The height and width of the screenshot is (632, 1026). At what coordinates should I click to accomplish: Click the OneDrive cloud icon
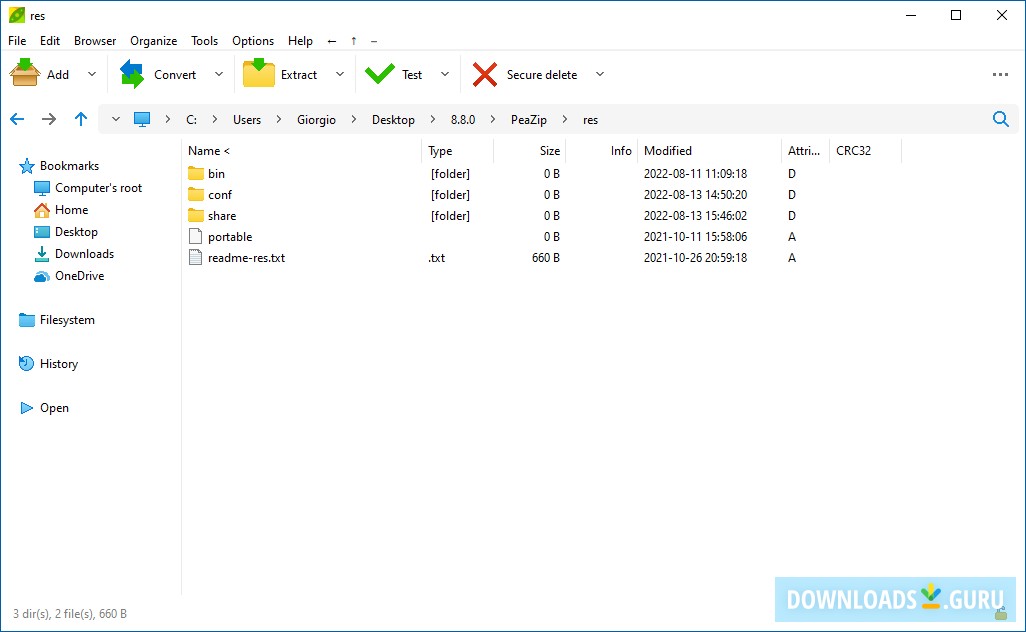[42, 276]
